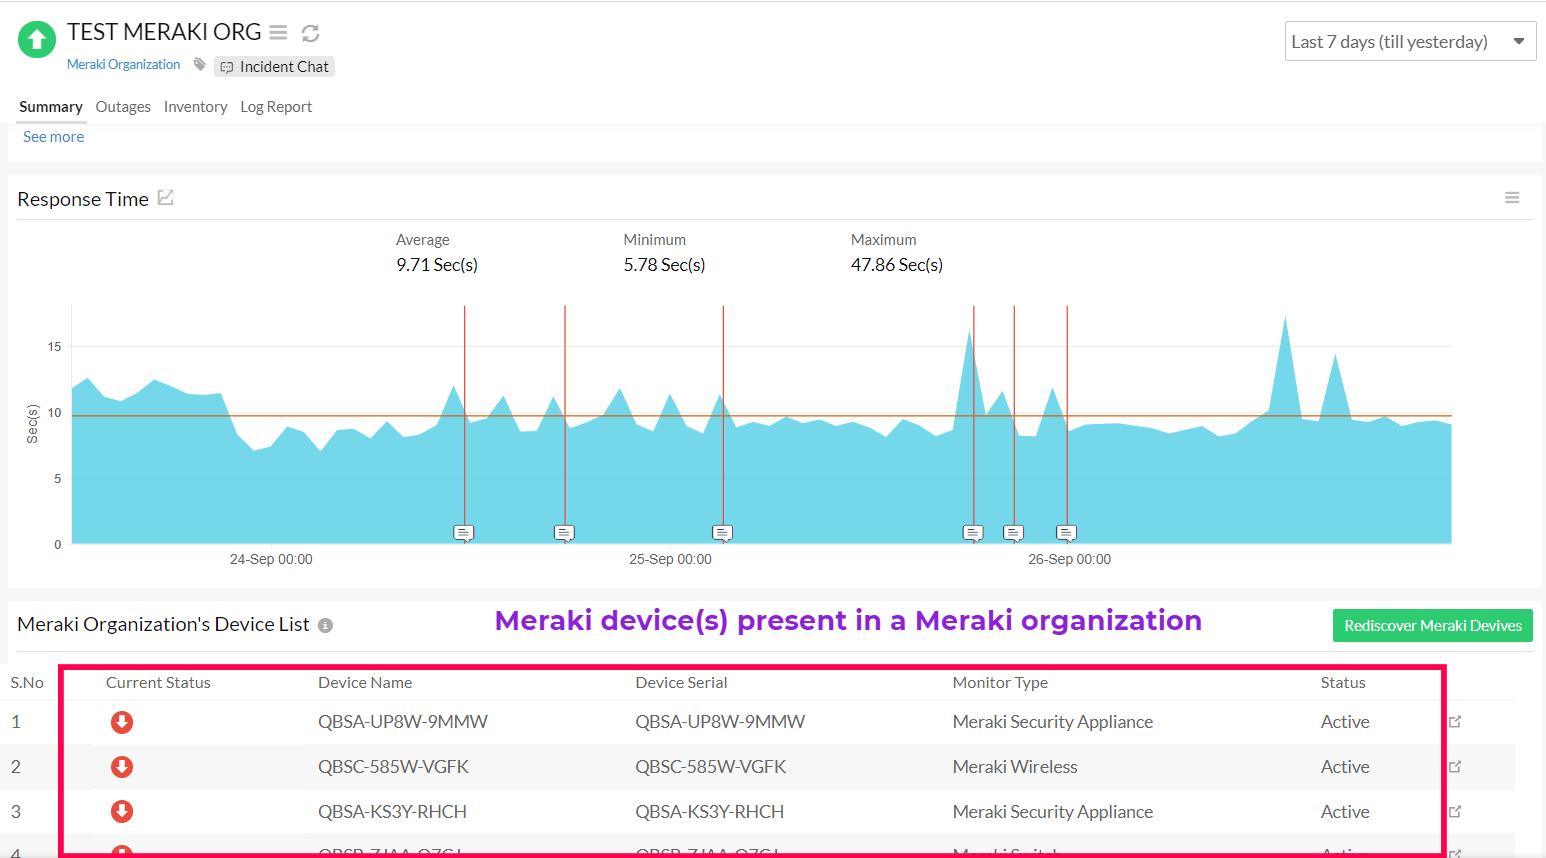Click the Device Serial column header
Image resolution: width=1546 pixels, height=858 pixels.
[x=681, y=683]
